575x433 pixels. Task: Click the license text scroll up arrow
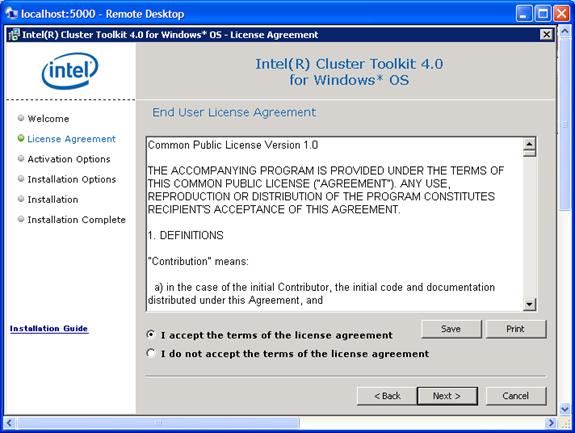tap(529, 143)
